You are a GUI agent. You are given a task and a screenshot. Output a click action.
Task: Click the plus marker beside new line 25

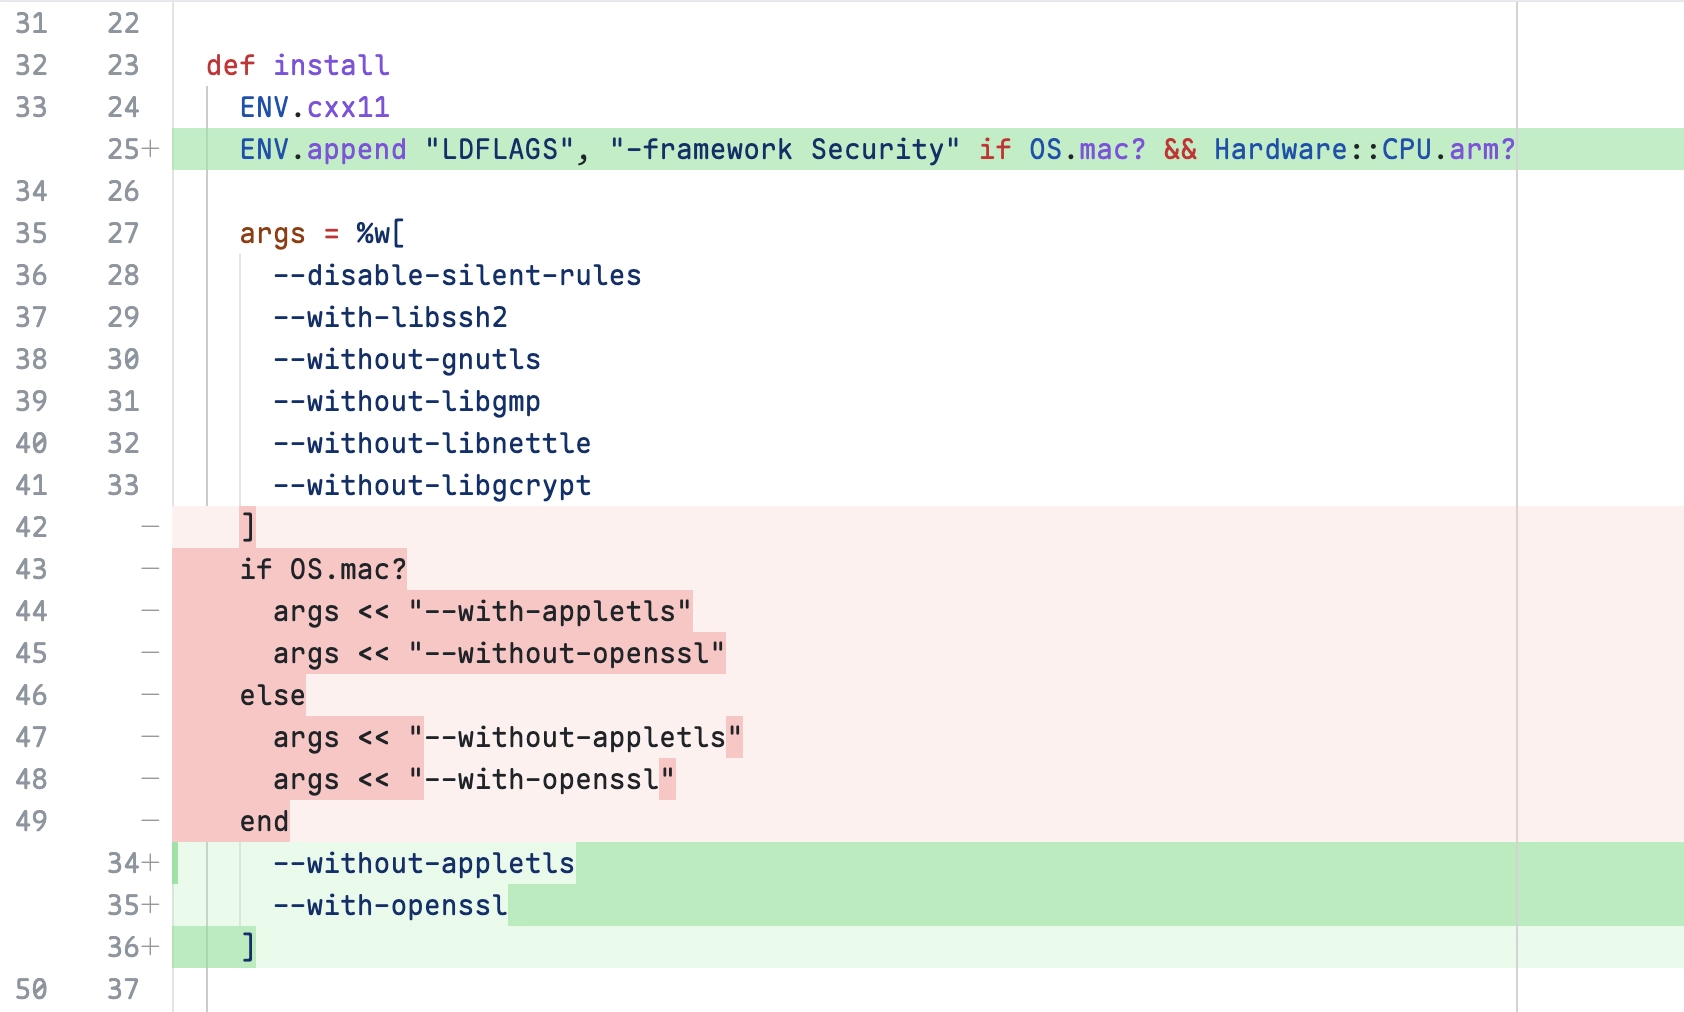[150, 149]
